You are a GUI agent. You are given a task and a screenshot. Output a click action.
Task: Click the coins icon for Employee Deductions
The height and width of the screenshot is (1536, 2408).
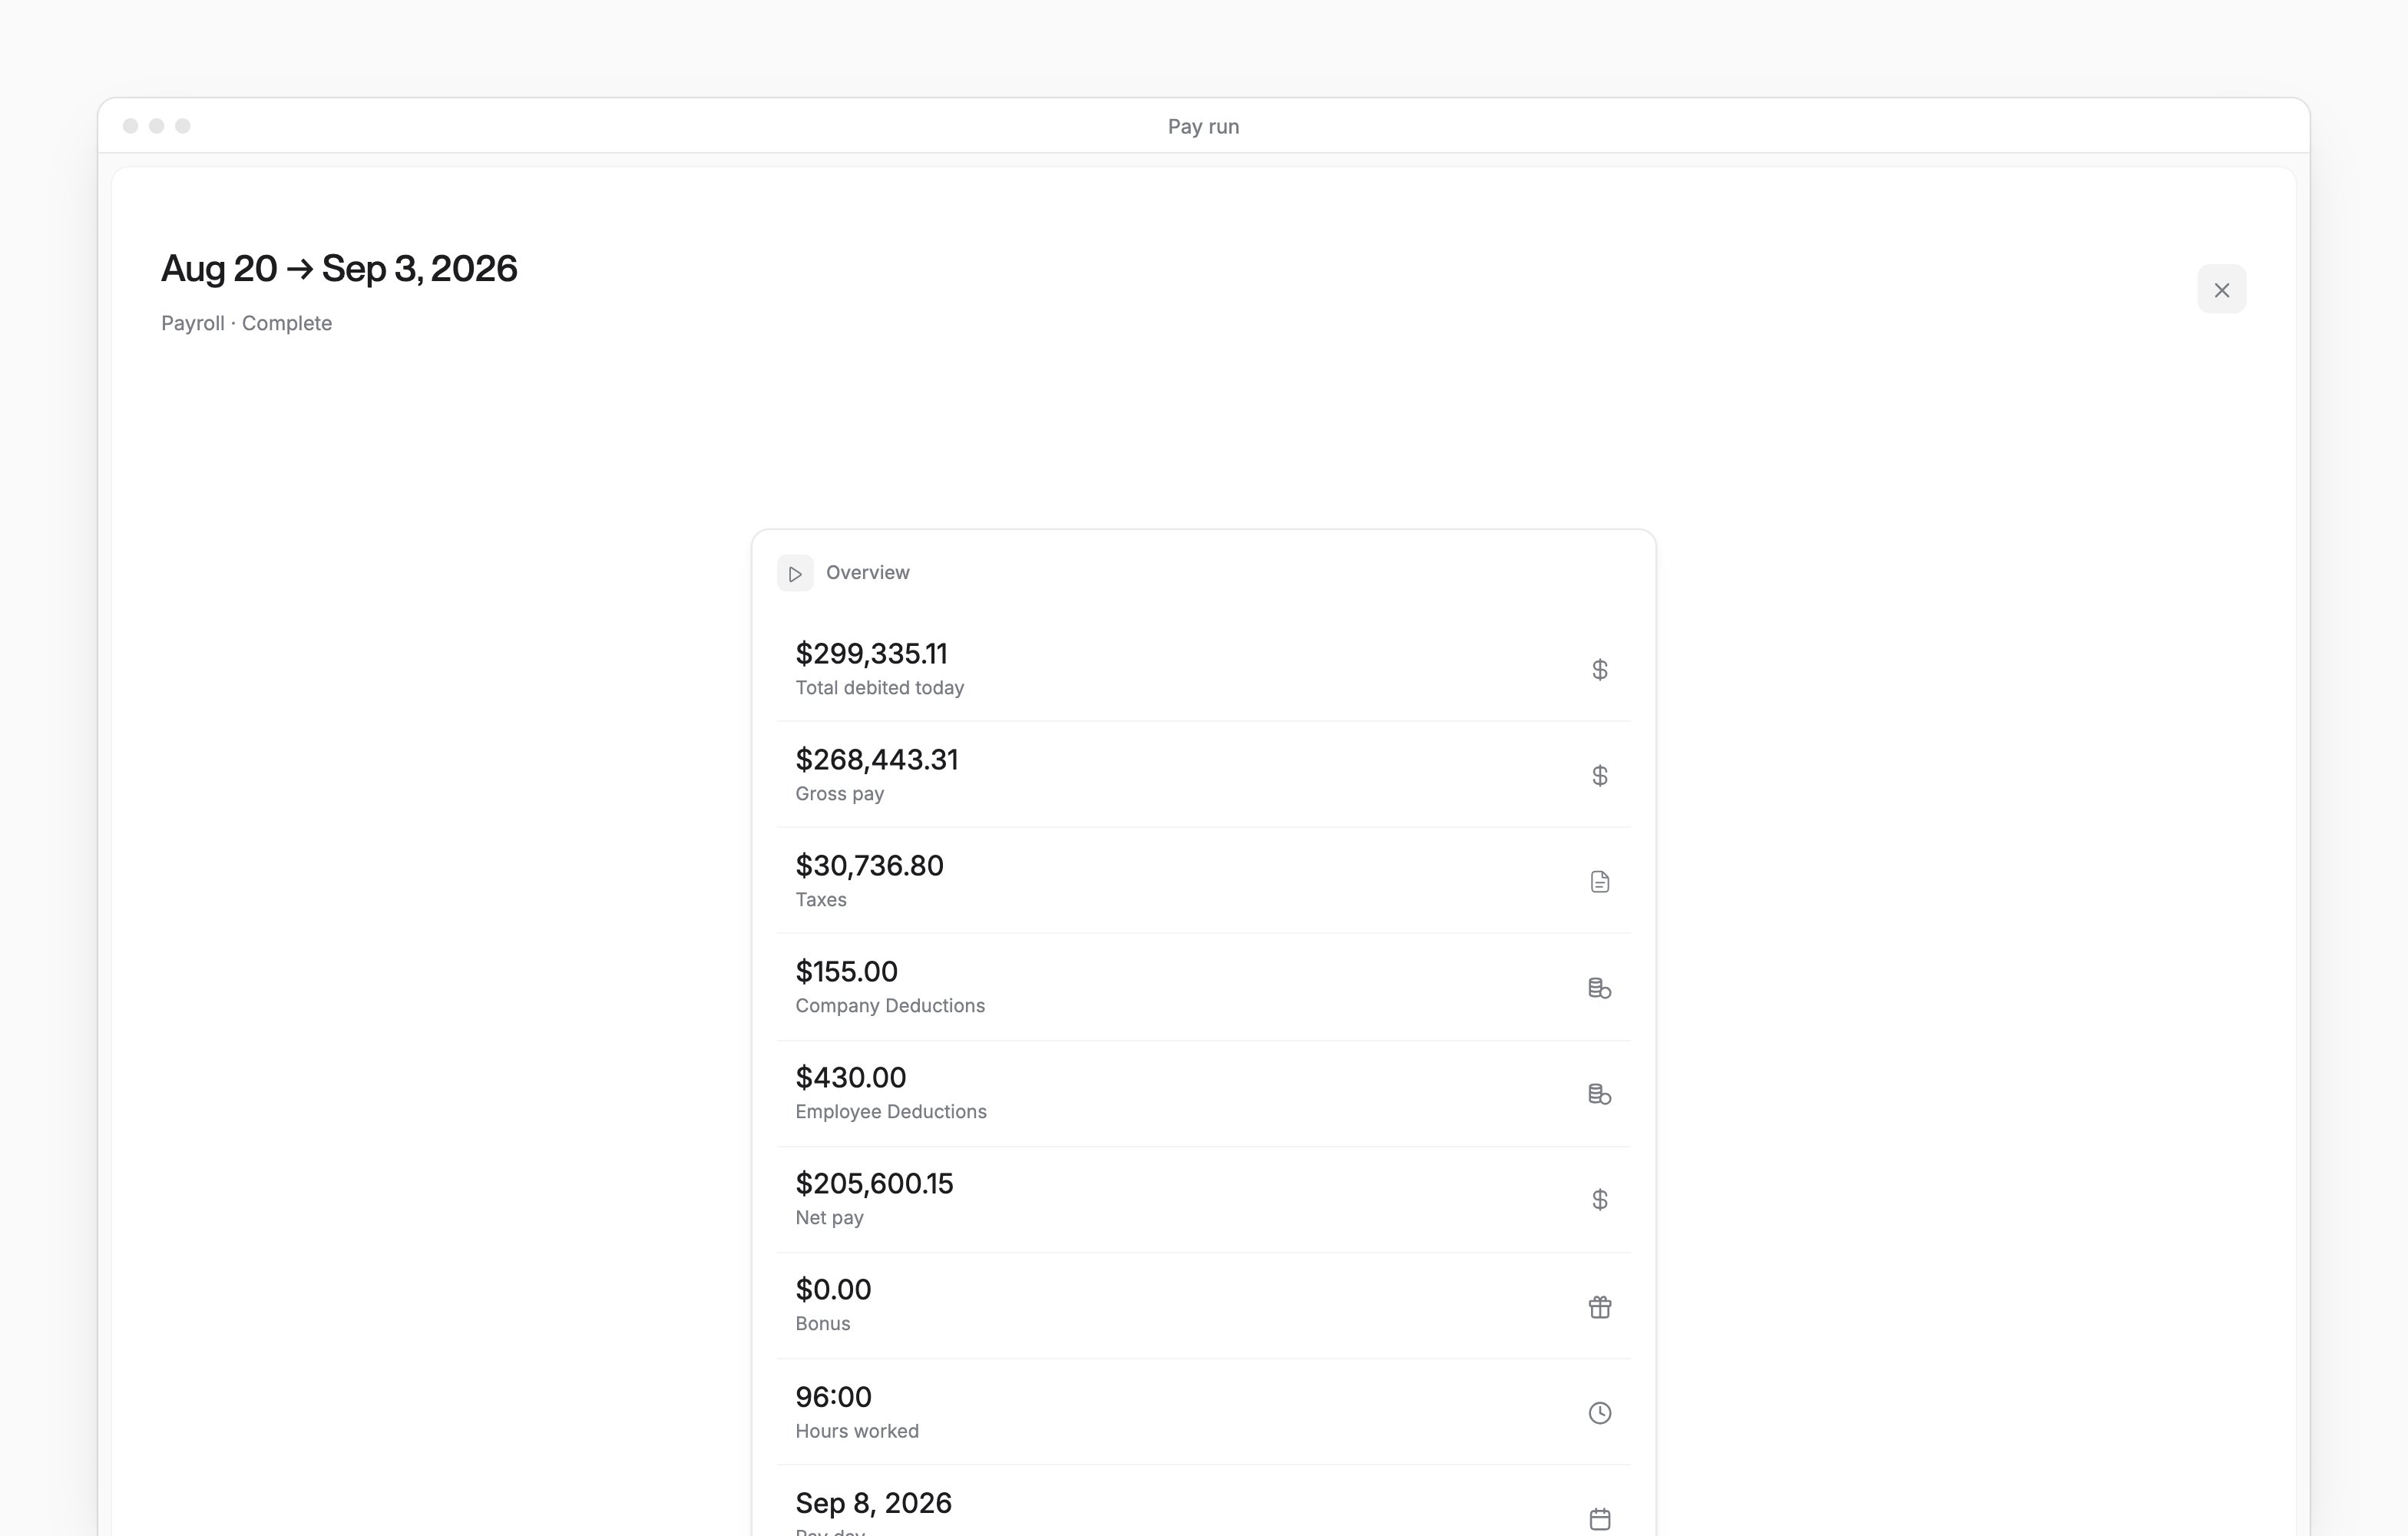(x=1599, y=1094)
